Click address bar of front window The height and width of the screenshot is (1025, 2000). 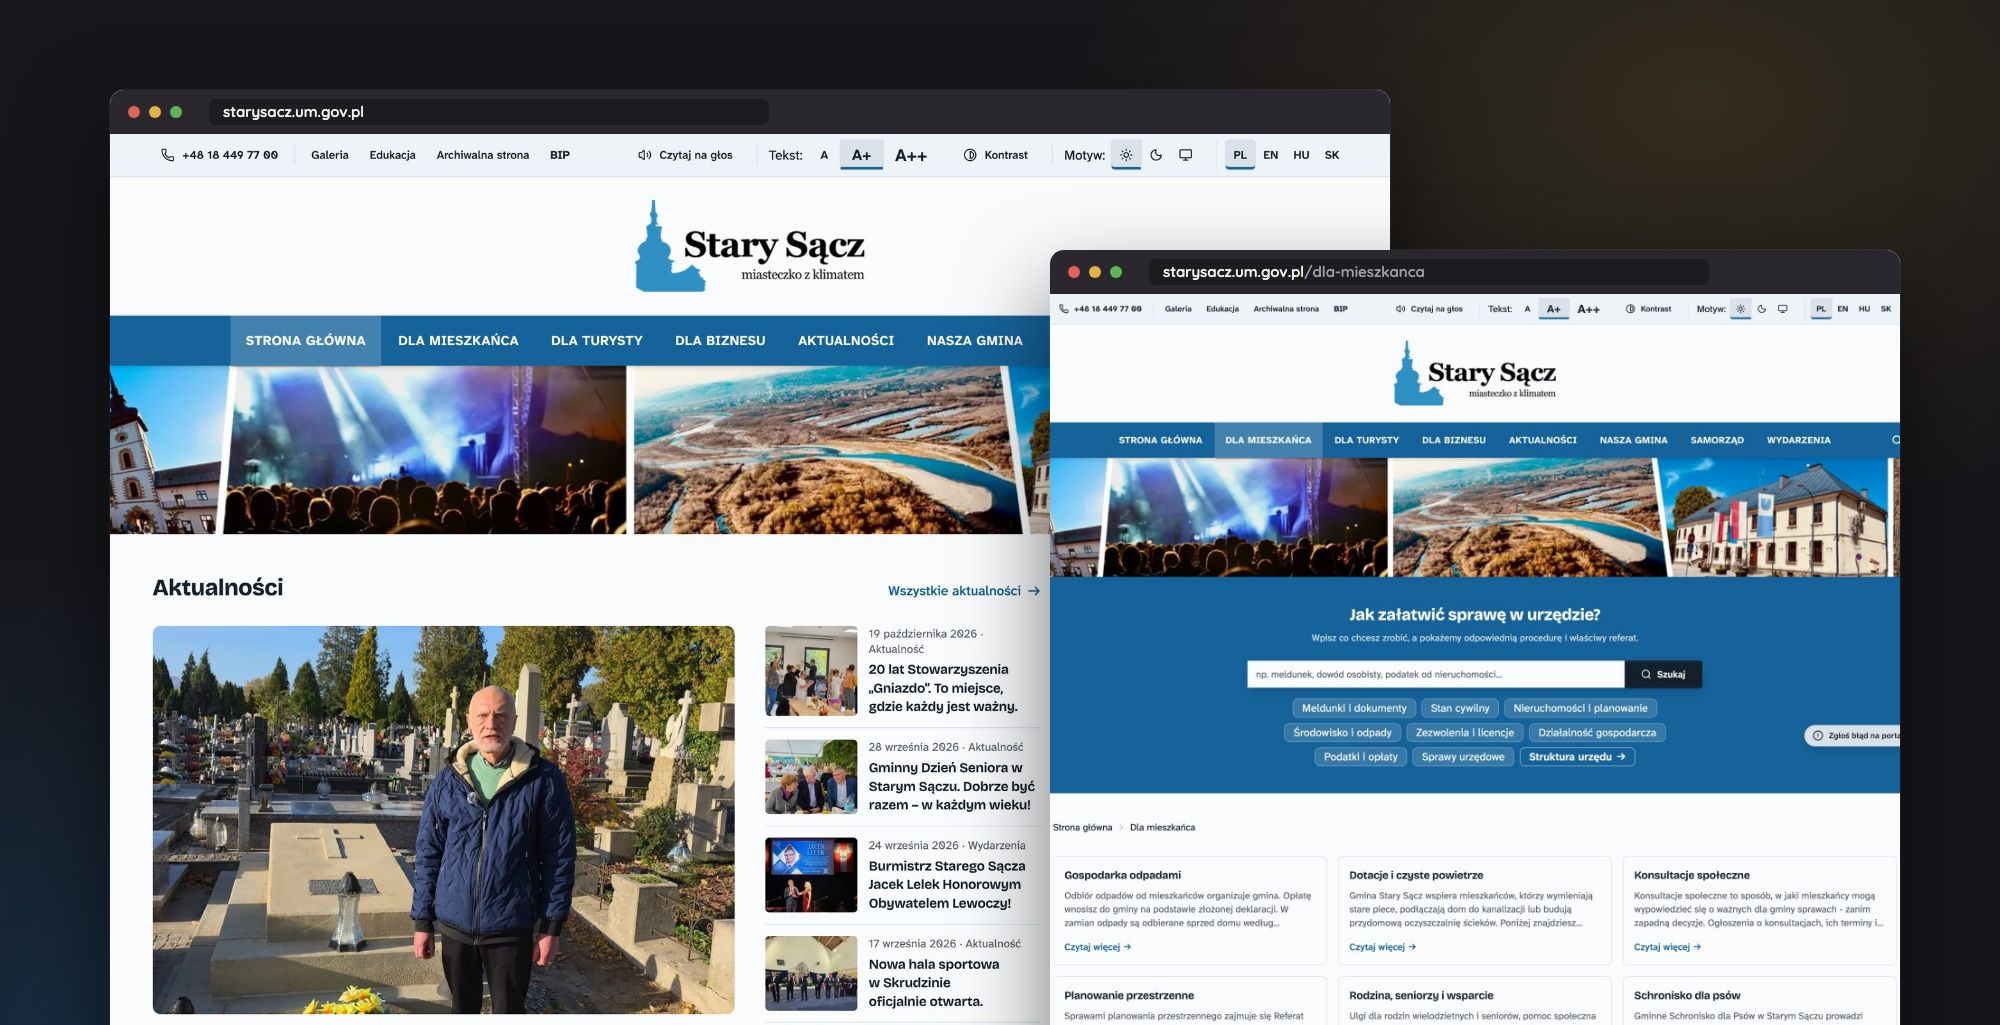pos(1428,272)
